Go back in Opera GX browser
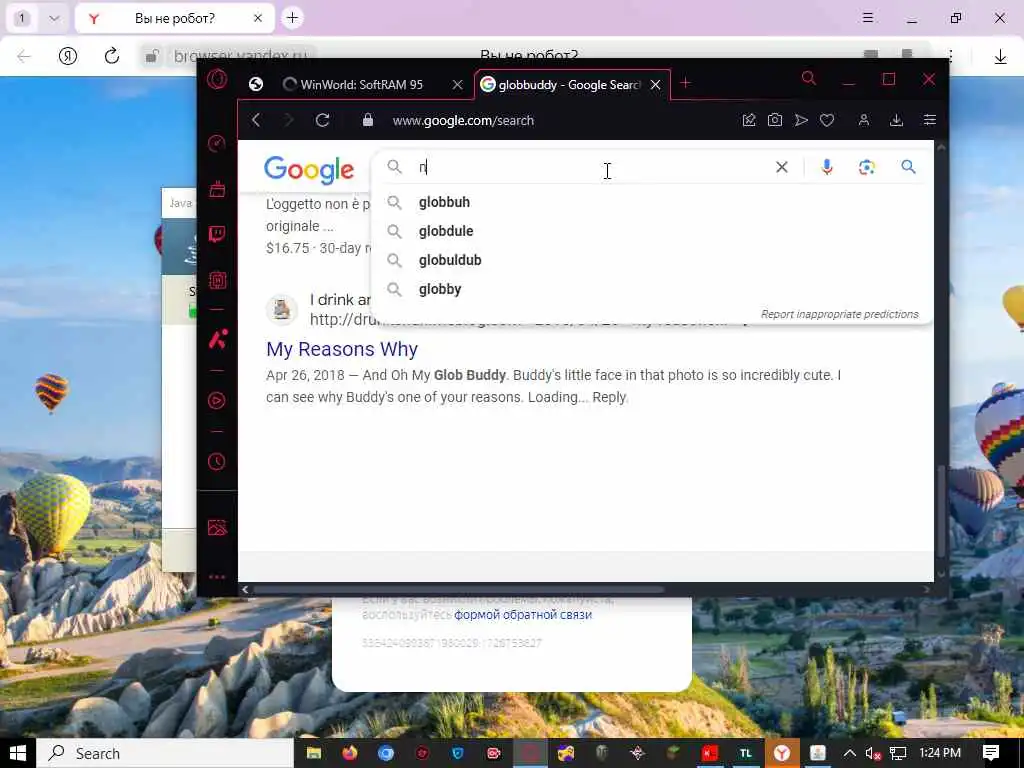 coord(256,120)
